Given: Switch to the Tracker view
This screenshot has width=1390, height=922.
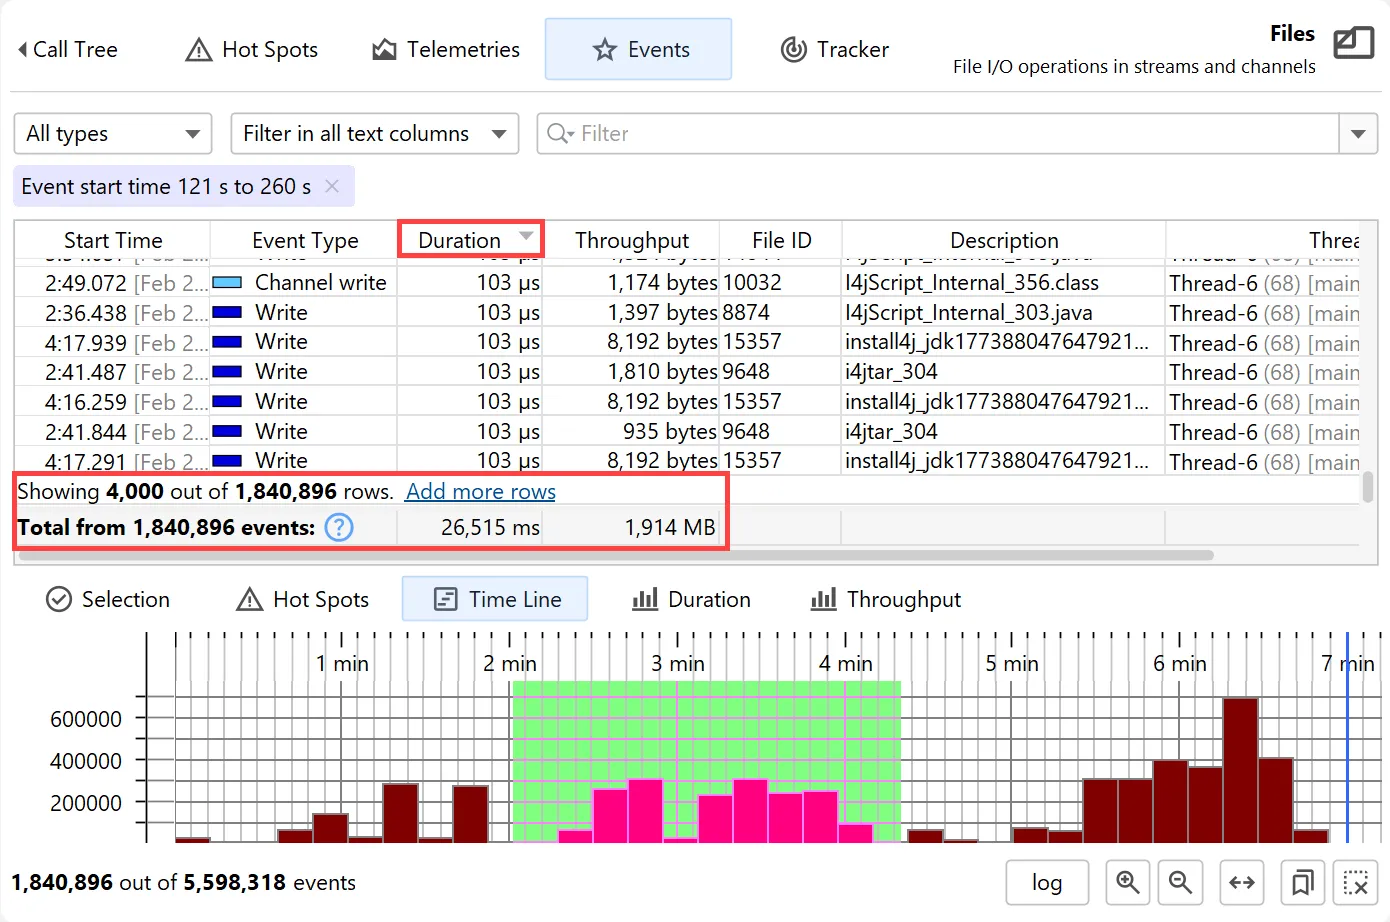Looking at the screenshot, I should [833, 49].
